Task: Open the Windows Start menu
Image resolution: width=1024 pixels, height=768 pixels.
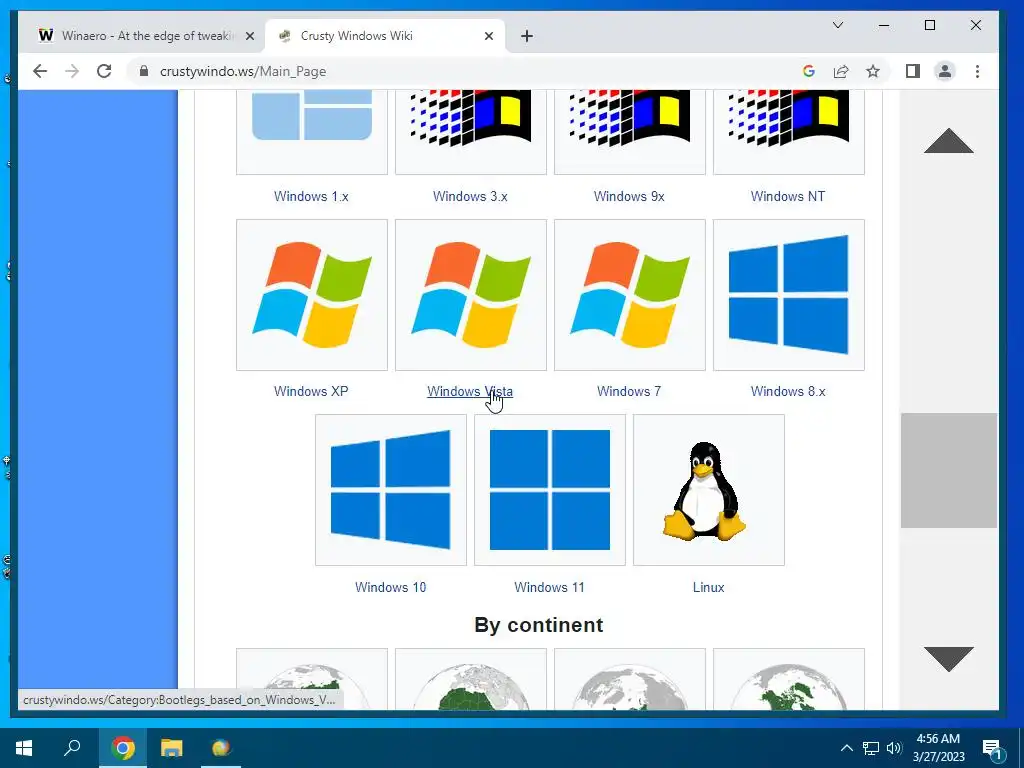Action: [24, 748]
